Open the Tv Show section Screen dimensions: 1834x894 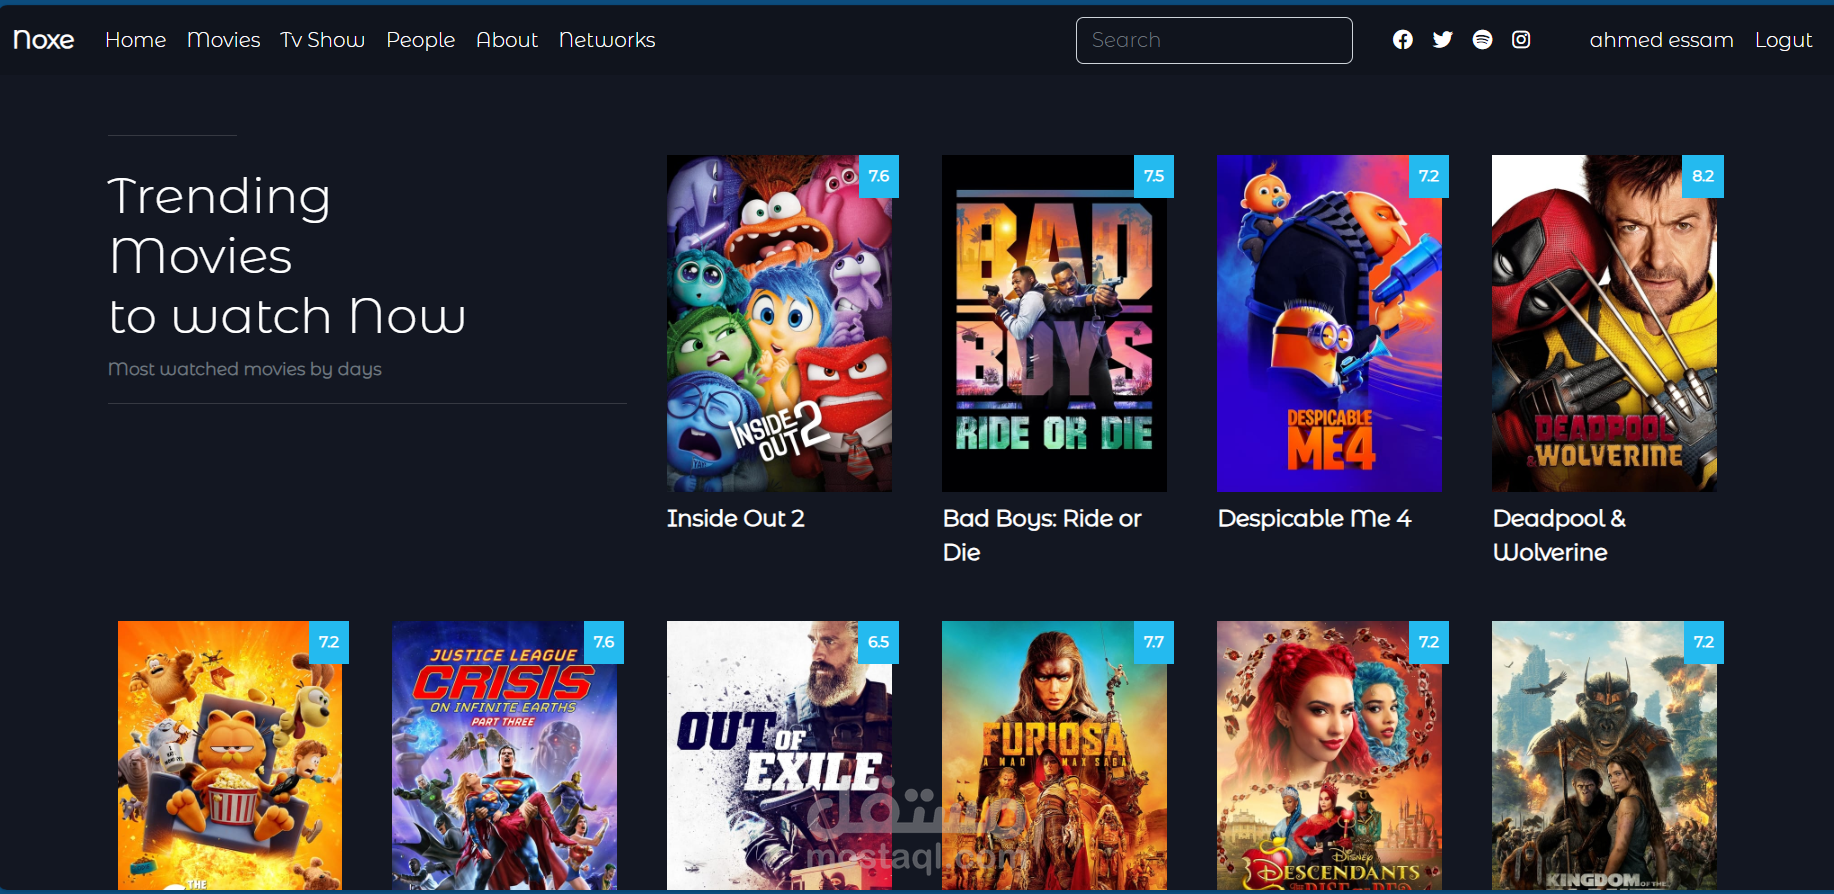click(x=322, y=40)
